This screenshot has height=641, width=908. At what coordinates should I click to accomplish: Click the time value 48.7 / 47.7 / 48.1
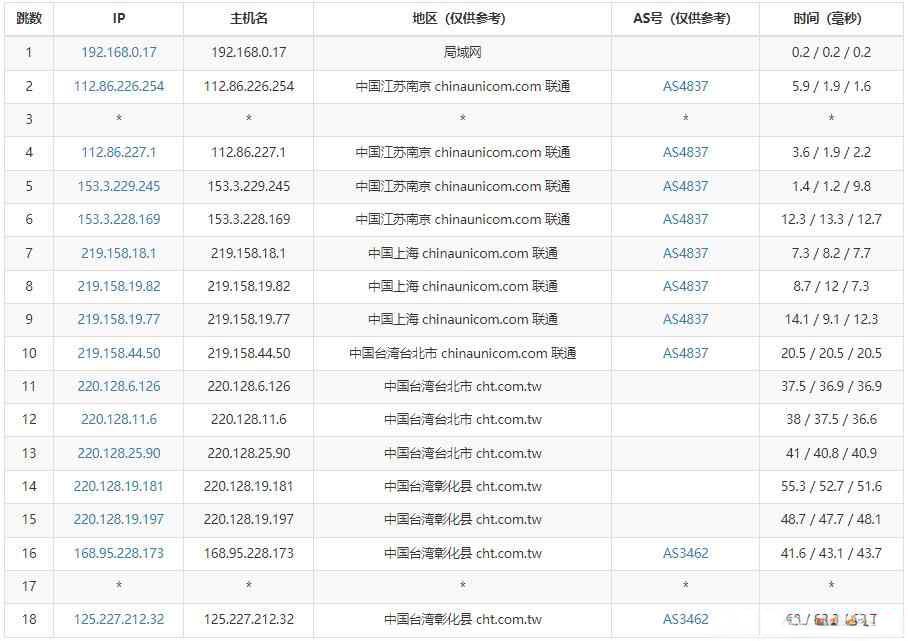[x=832, y=519]
